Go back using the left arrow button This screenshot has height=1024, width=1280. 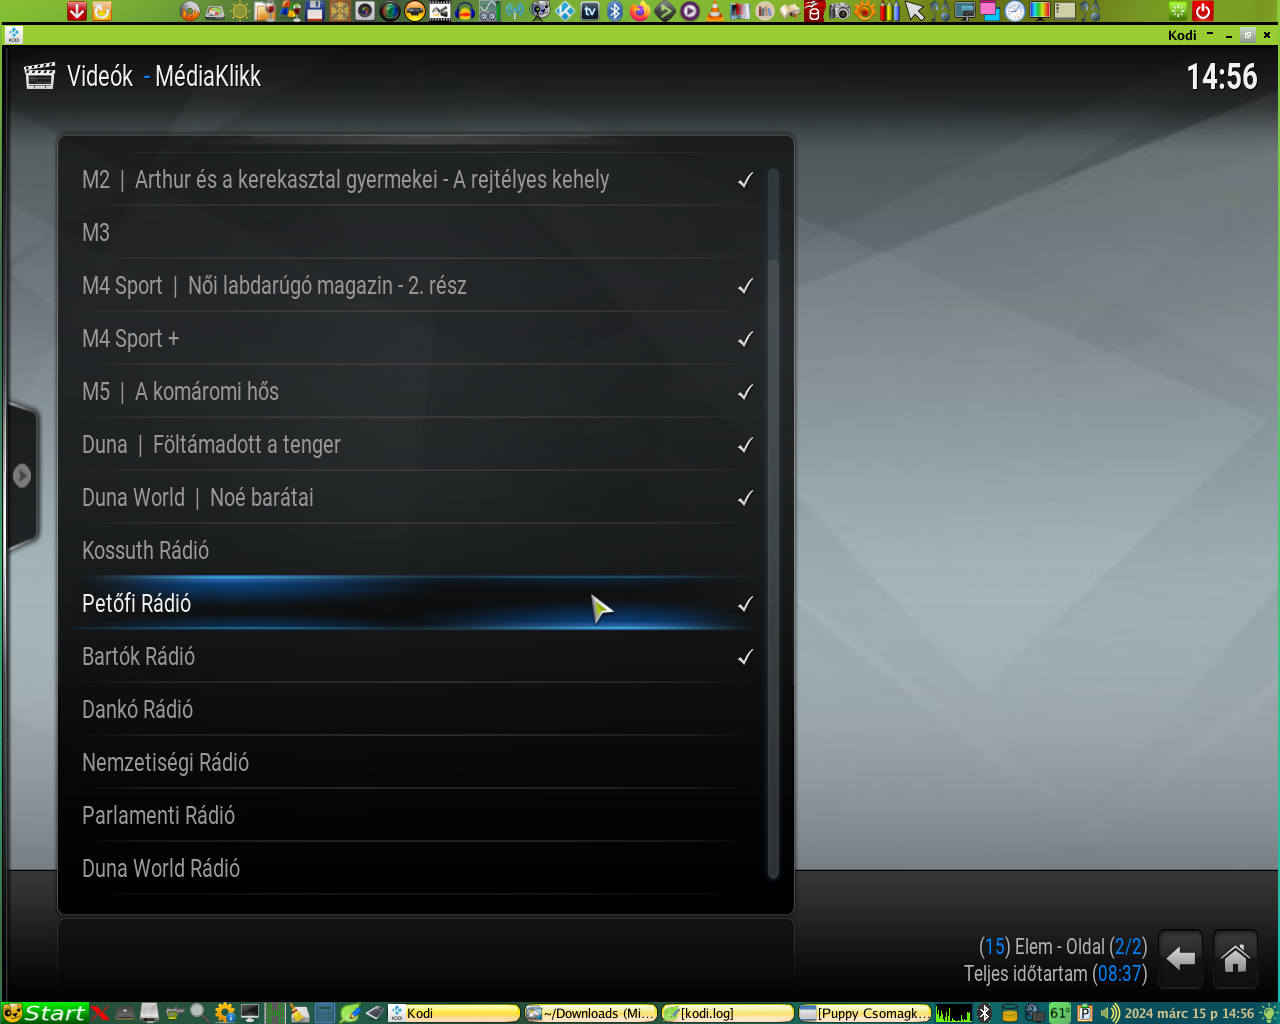[x=1180, y=959]
